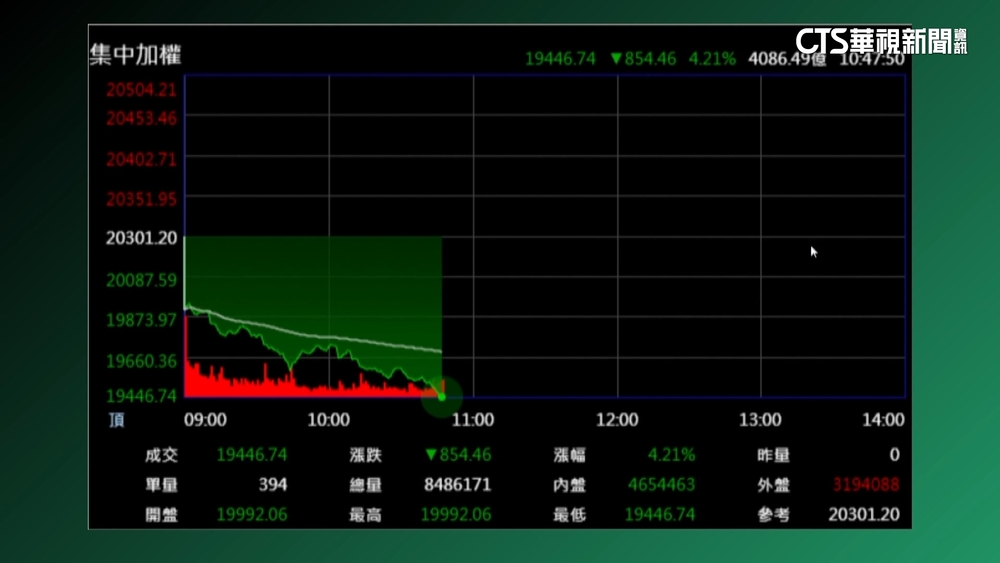Click the 漲跌 ▼854.46 table value
1000x563 pixels.
coord(457,455)
